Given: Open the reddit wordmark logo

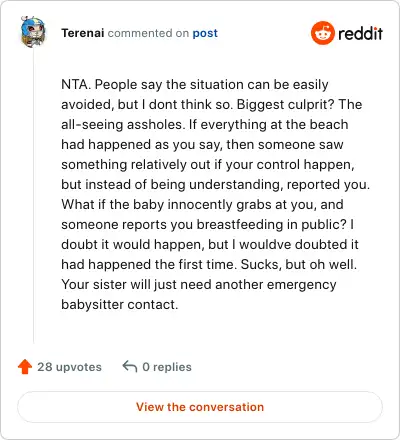Looking at the screenshot, I should pyautogui.click(x=360, y=33).
